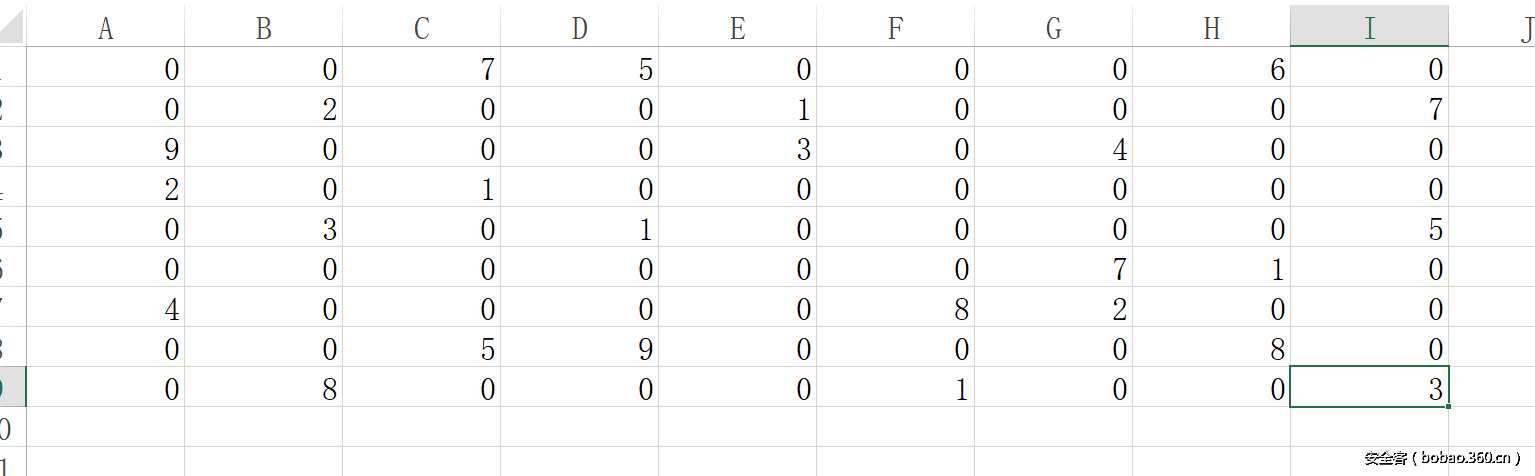This screenshot has width=1535, height=476.
Task: Click the highlighted column I header
Action: coord(1369,29)
